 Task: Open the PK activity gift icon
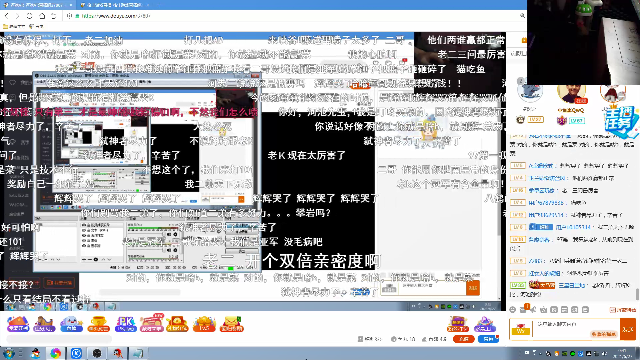125,324
